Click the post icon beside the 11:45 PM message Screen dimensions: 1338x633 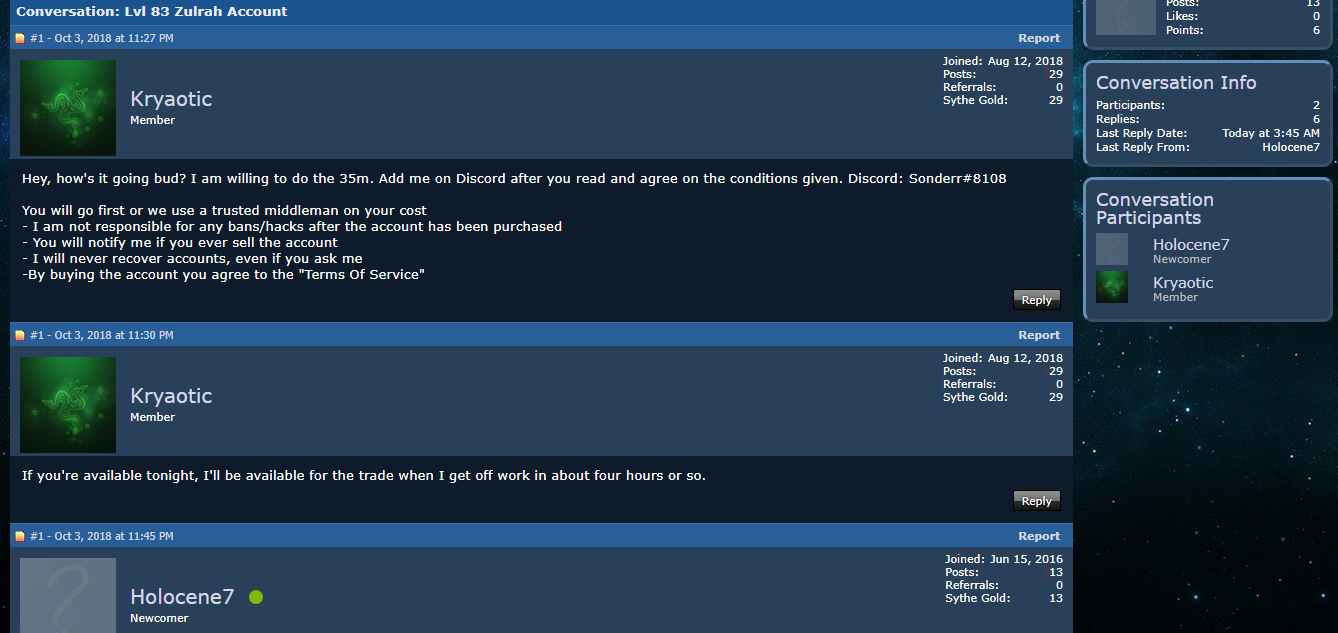(20, 537)
